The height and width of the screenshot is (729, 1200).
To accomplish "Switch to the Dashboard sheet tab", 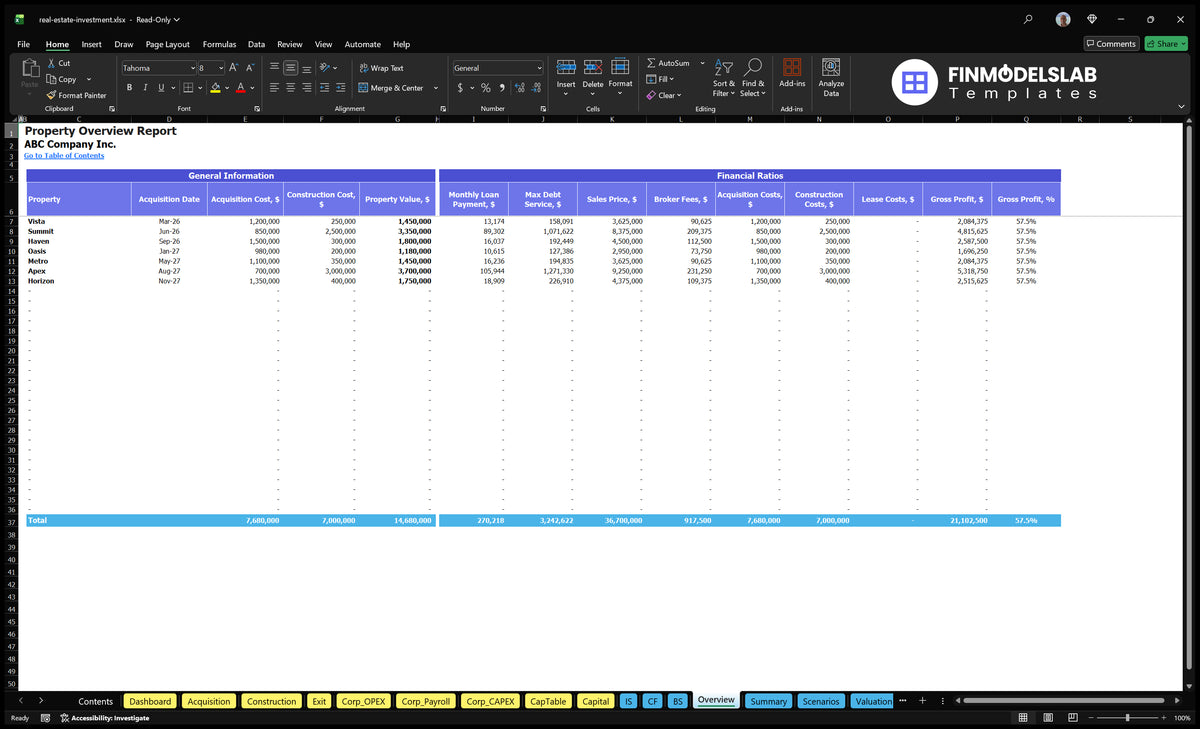I will pyautogui.click(x=150, y=701).
